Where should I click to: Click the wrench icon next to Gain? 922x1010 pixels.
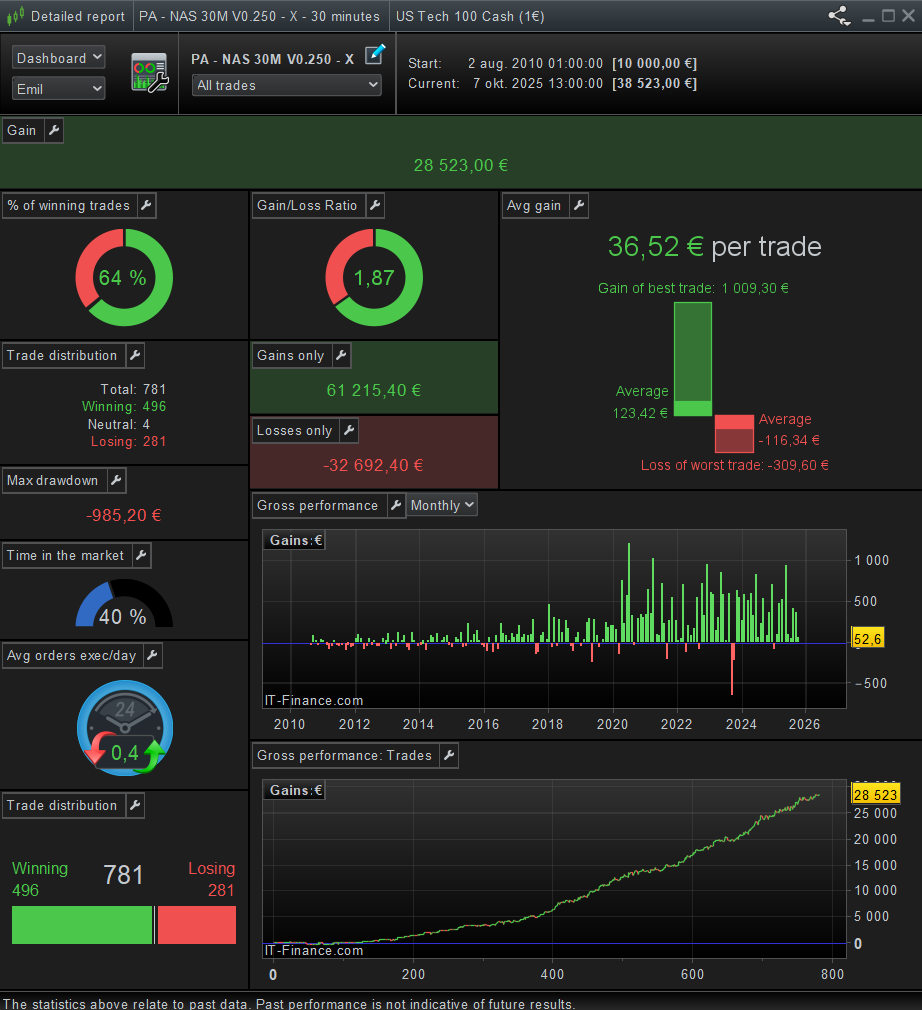[53, 131]
